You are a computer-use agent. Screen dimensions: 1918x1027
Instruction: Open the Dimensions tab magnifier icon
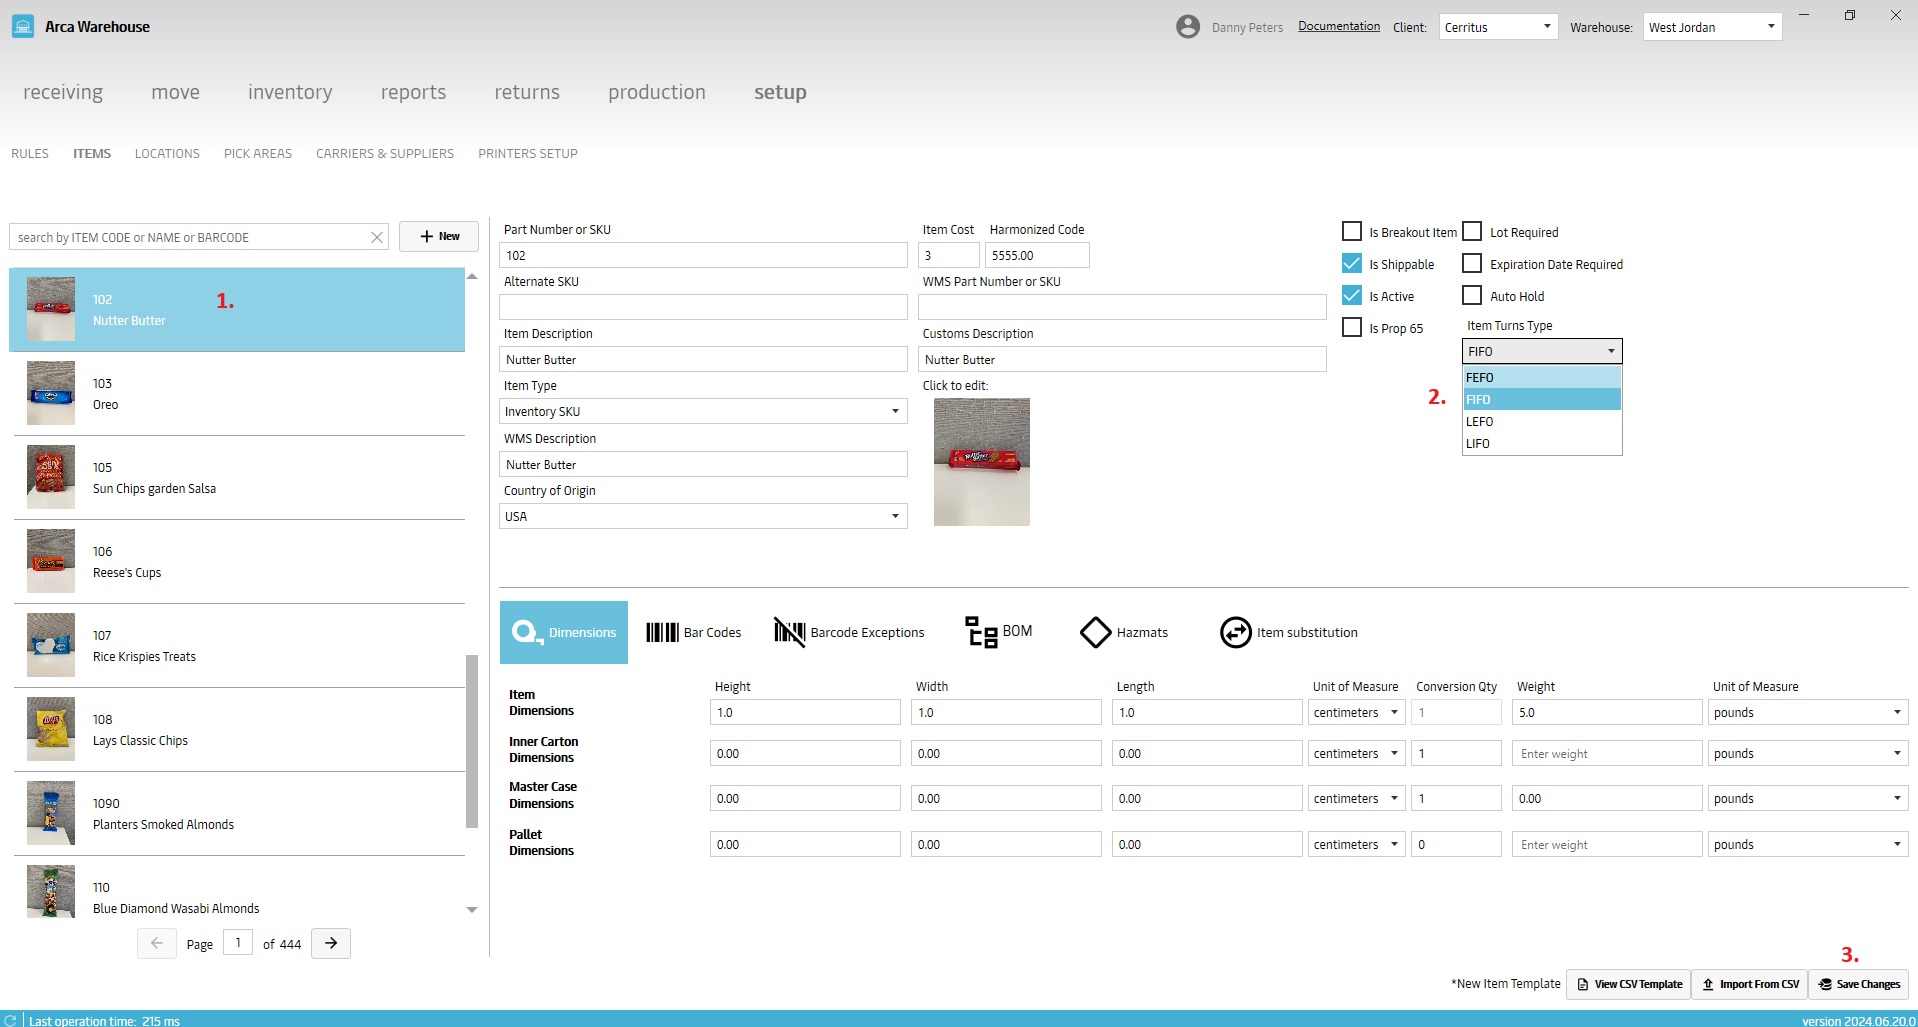[x=526, y=633]
